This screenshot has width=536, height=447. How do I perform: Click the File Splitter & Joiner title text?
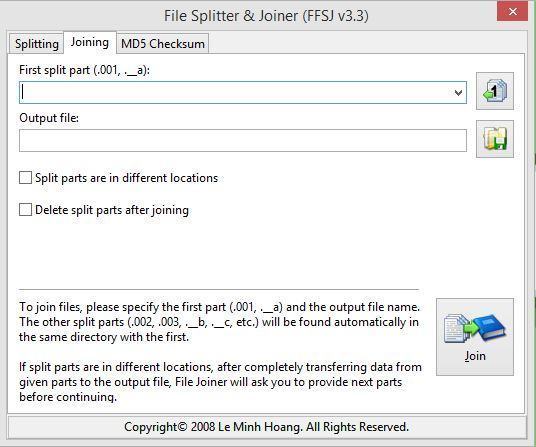(x=266, y=16)
